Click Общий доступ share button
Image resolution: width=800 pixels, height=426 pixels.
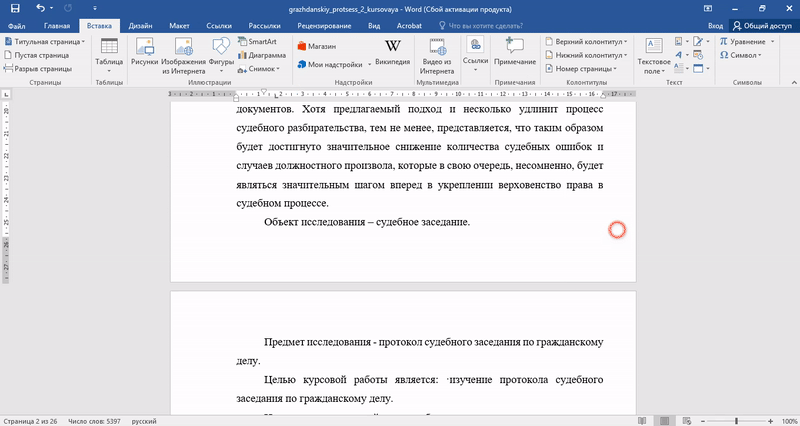point(762,25)
